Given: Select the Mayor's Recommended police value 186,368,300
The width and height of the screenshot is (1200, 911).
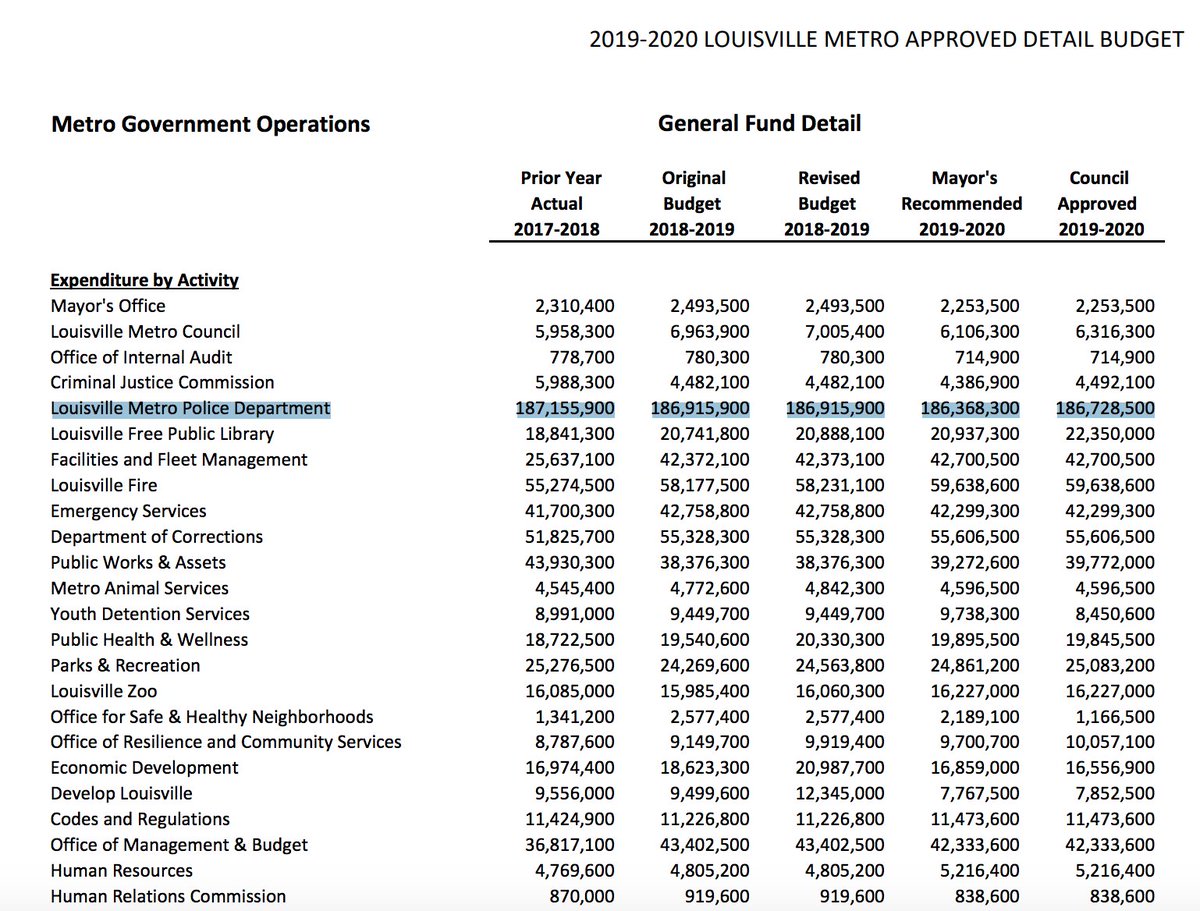Looking at the screenshot, I should pyautogui.click(x=970, y=408).
